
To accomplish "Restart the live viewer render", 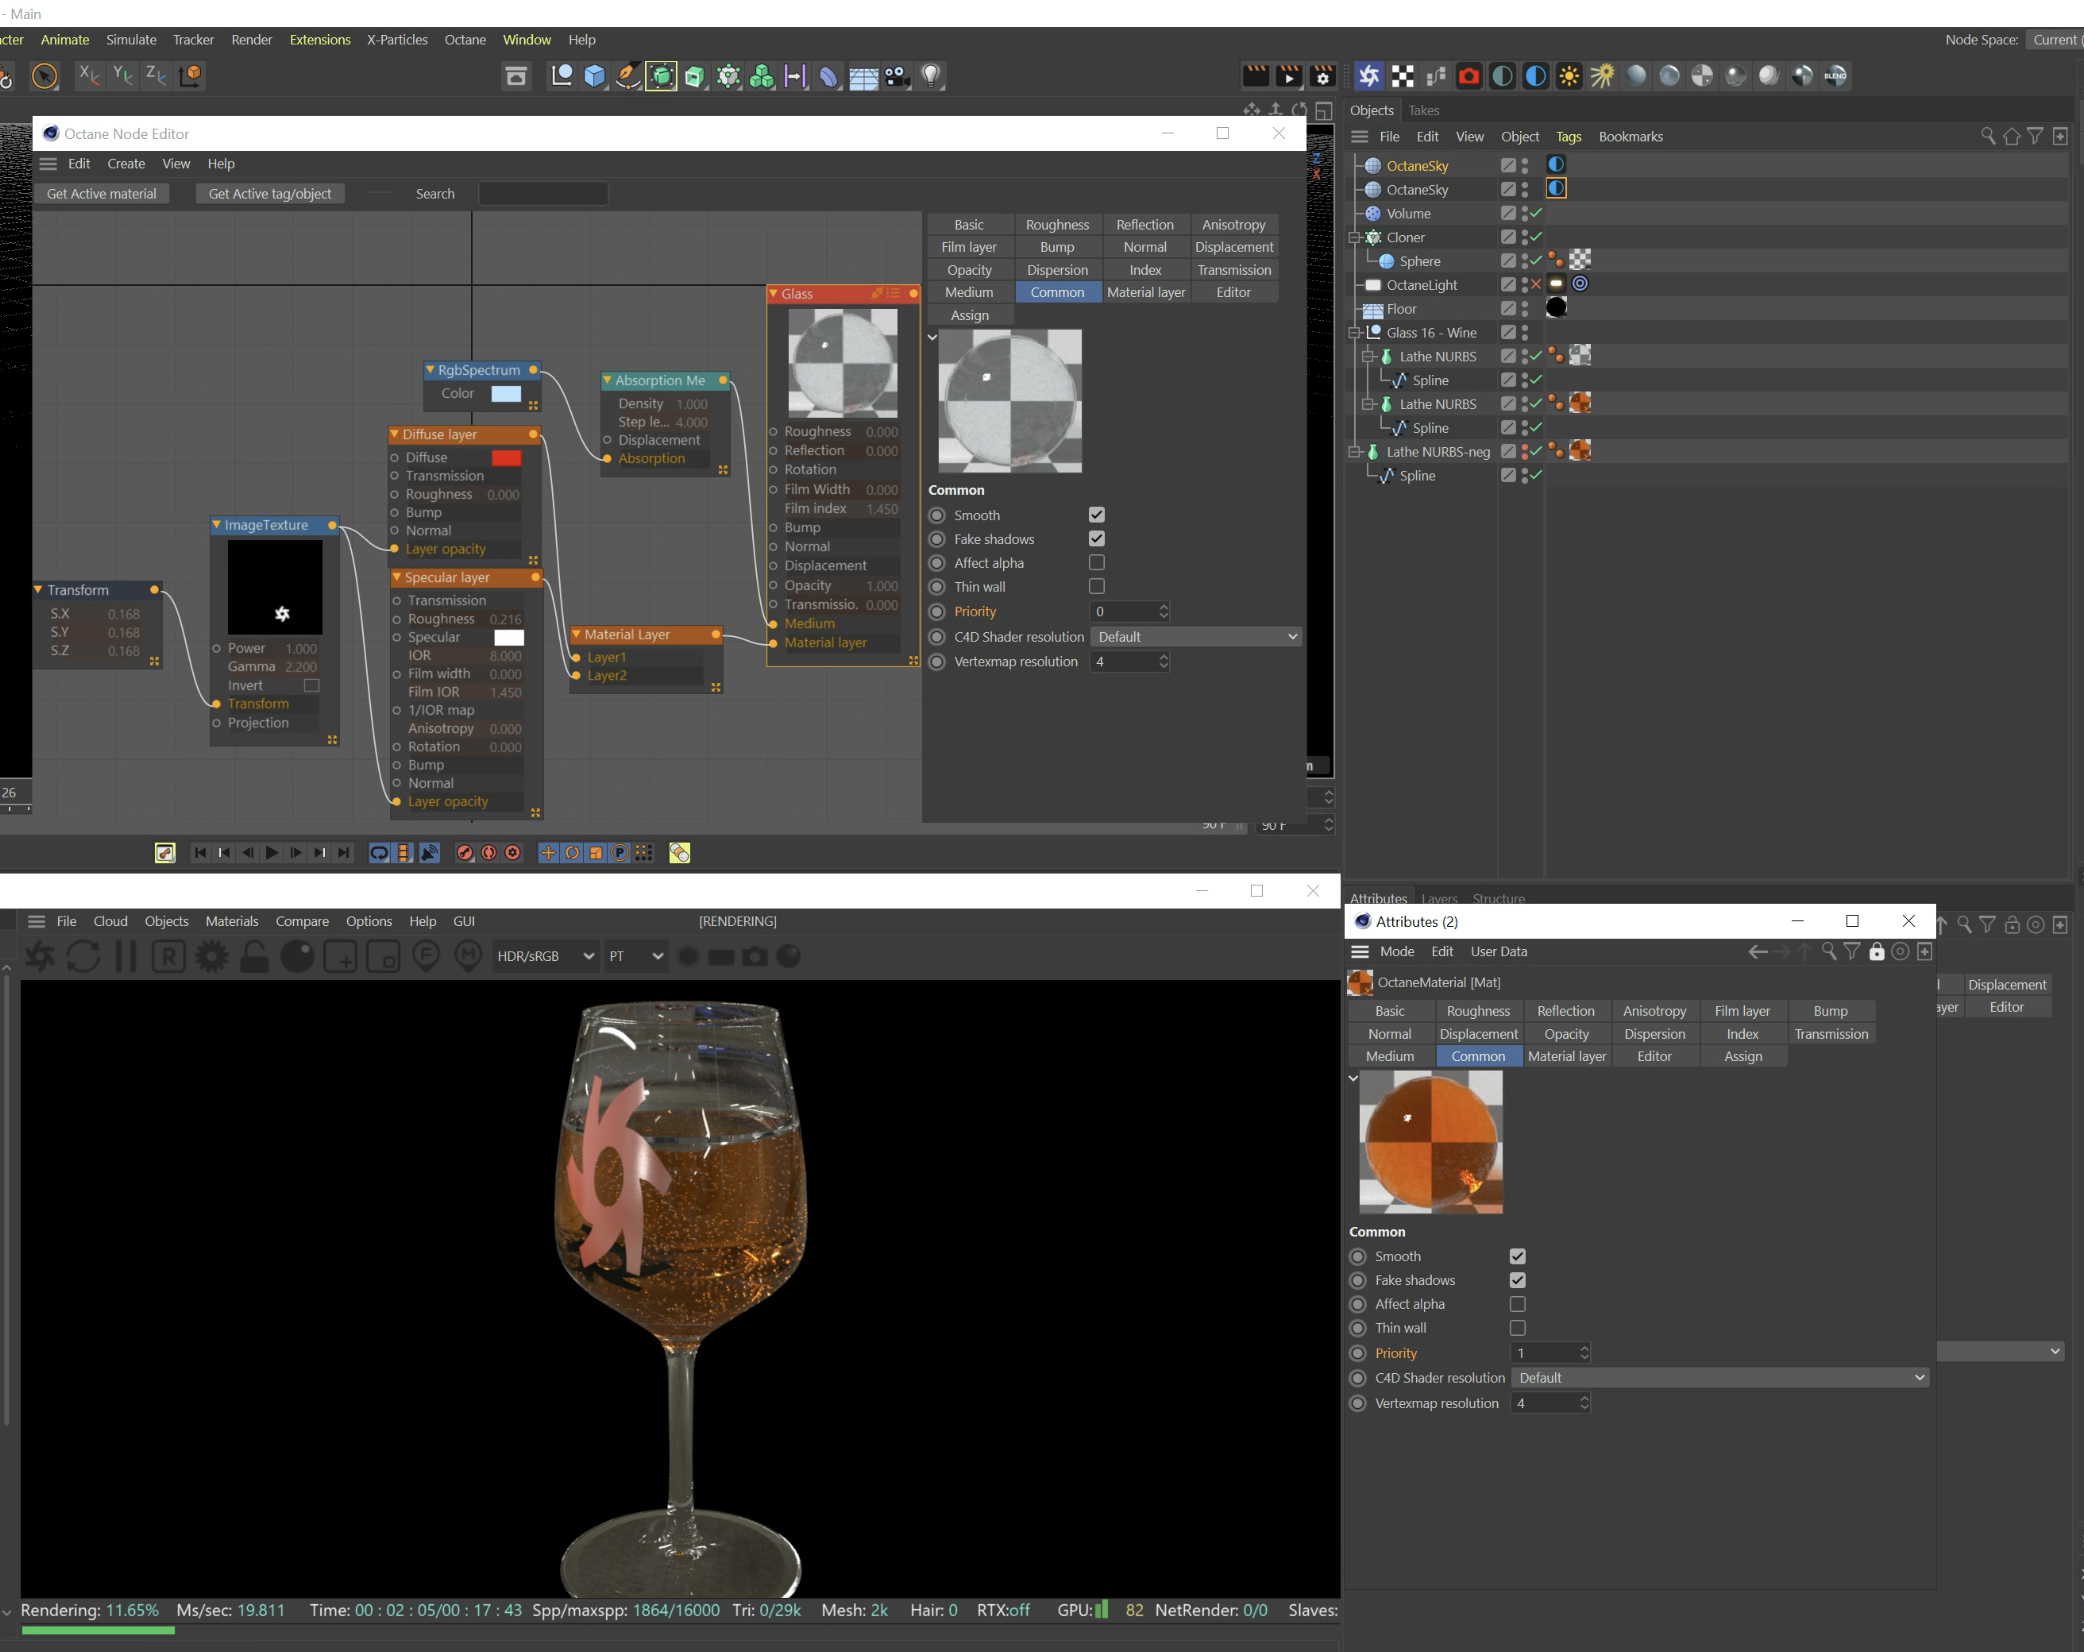I will point(83,957).
